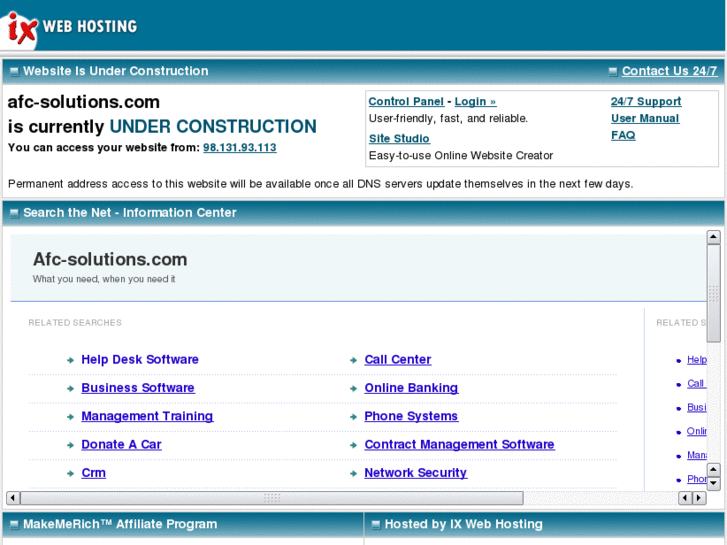Image resolution: width=727 pixels, height=545 pixels.
Task: Click arrow icon beside Business Software
Action: click(70, 388)
